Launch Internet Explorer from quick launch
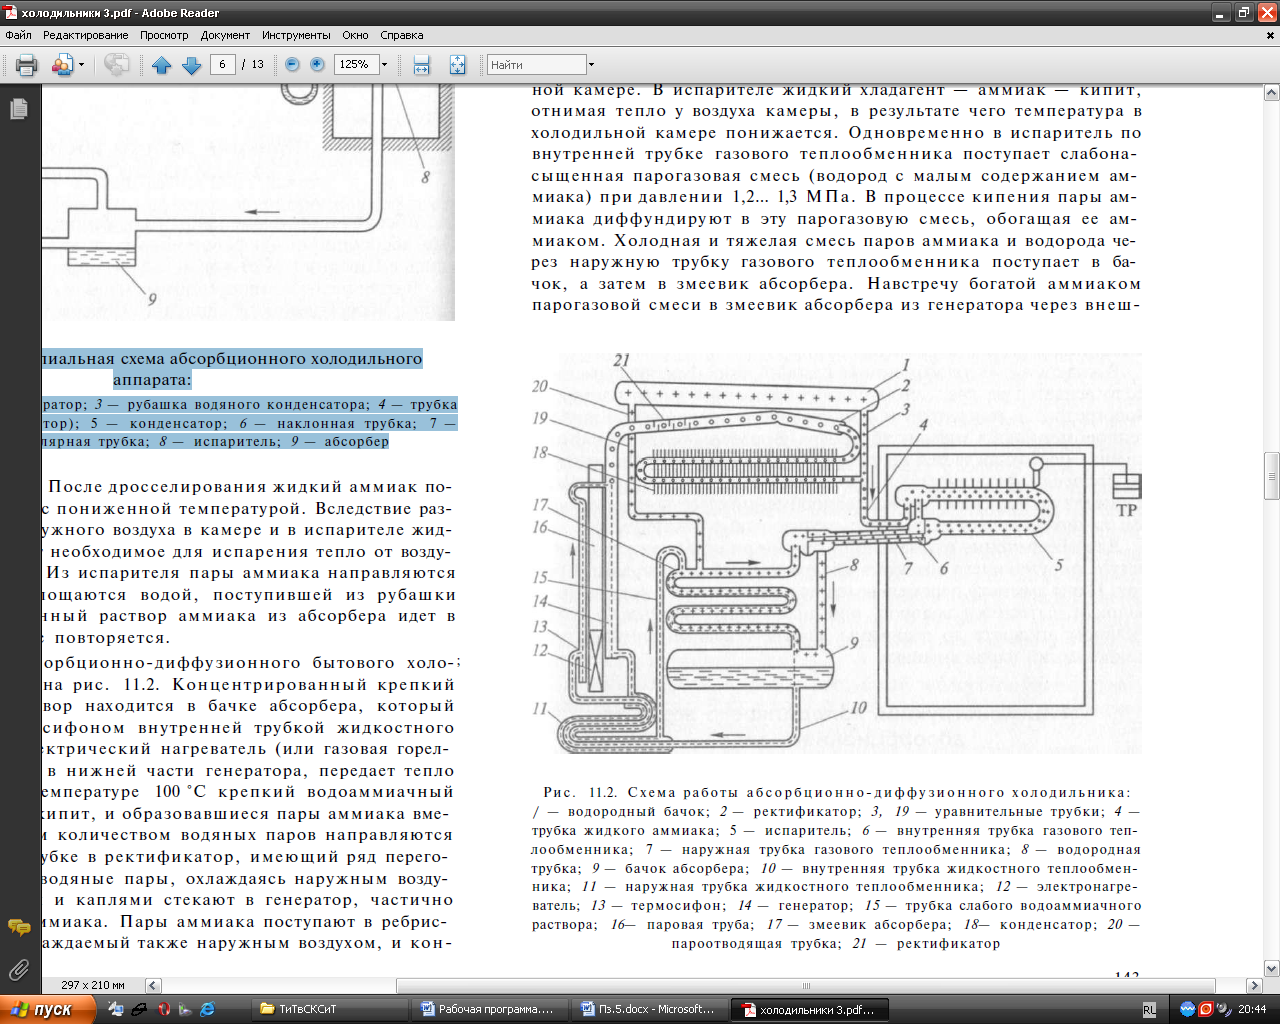 [x=207, y=1009]
